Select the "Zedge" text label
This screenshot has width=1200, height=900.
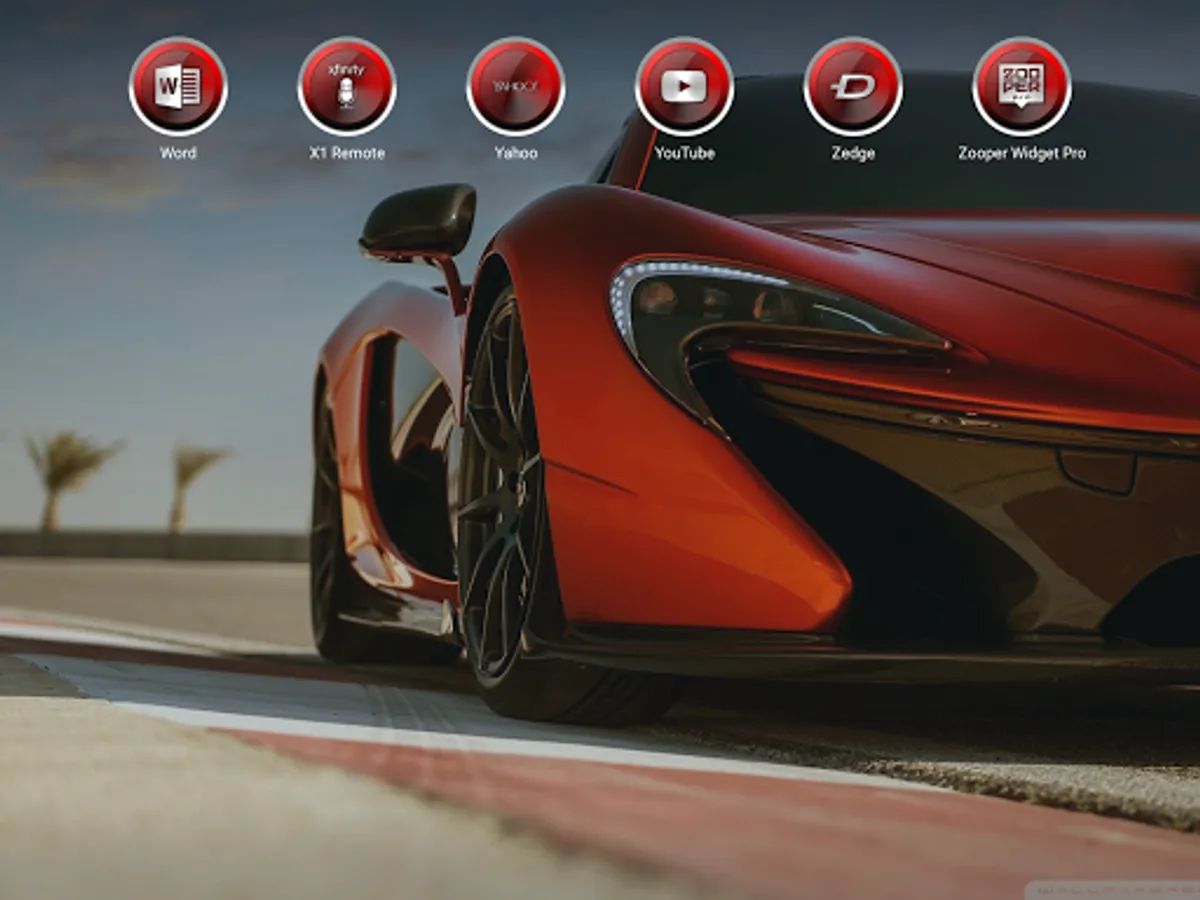(853, 153)
